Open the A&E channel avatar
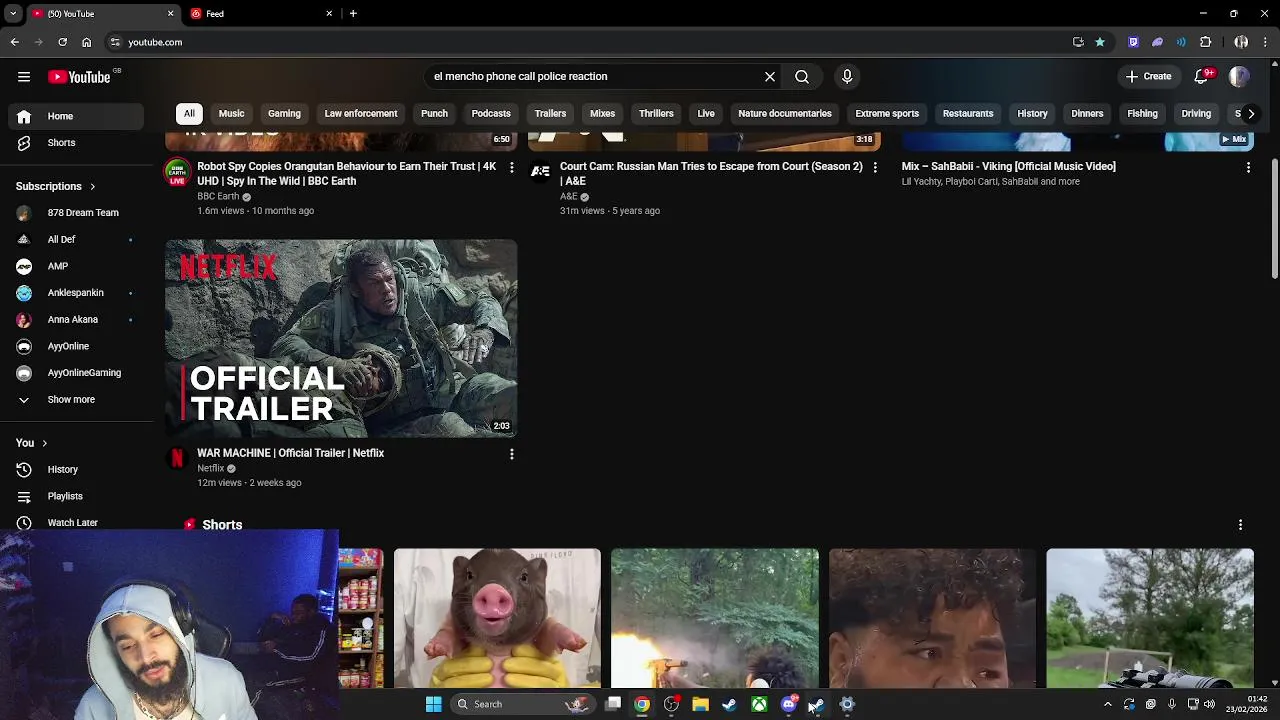This screenshot has width=1280, height=720. pos(540,171)
